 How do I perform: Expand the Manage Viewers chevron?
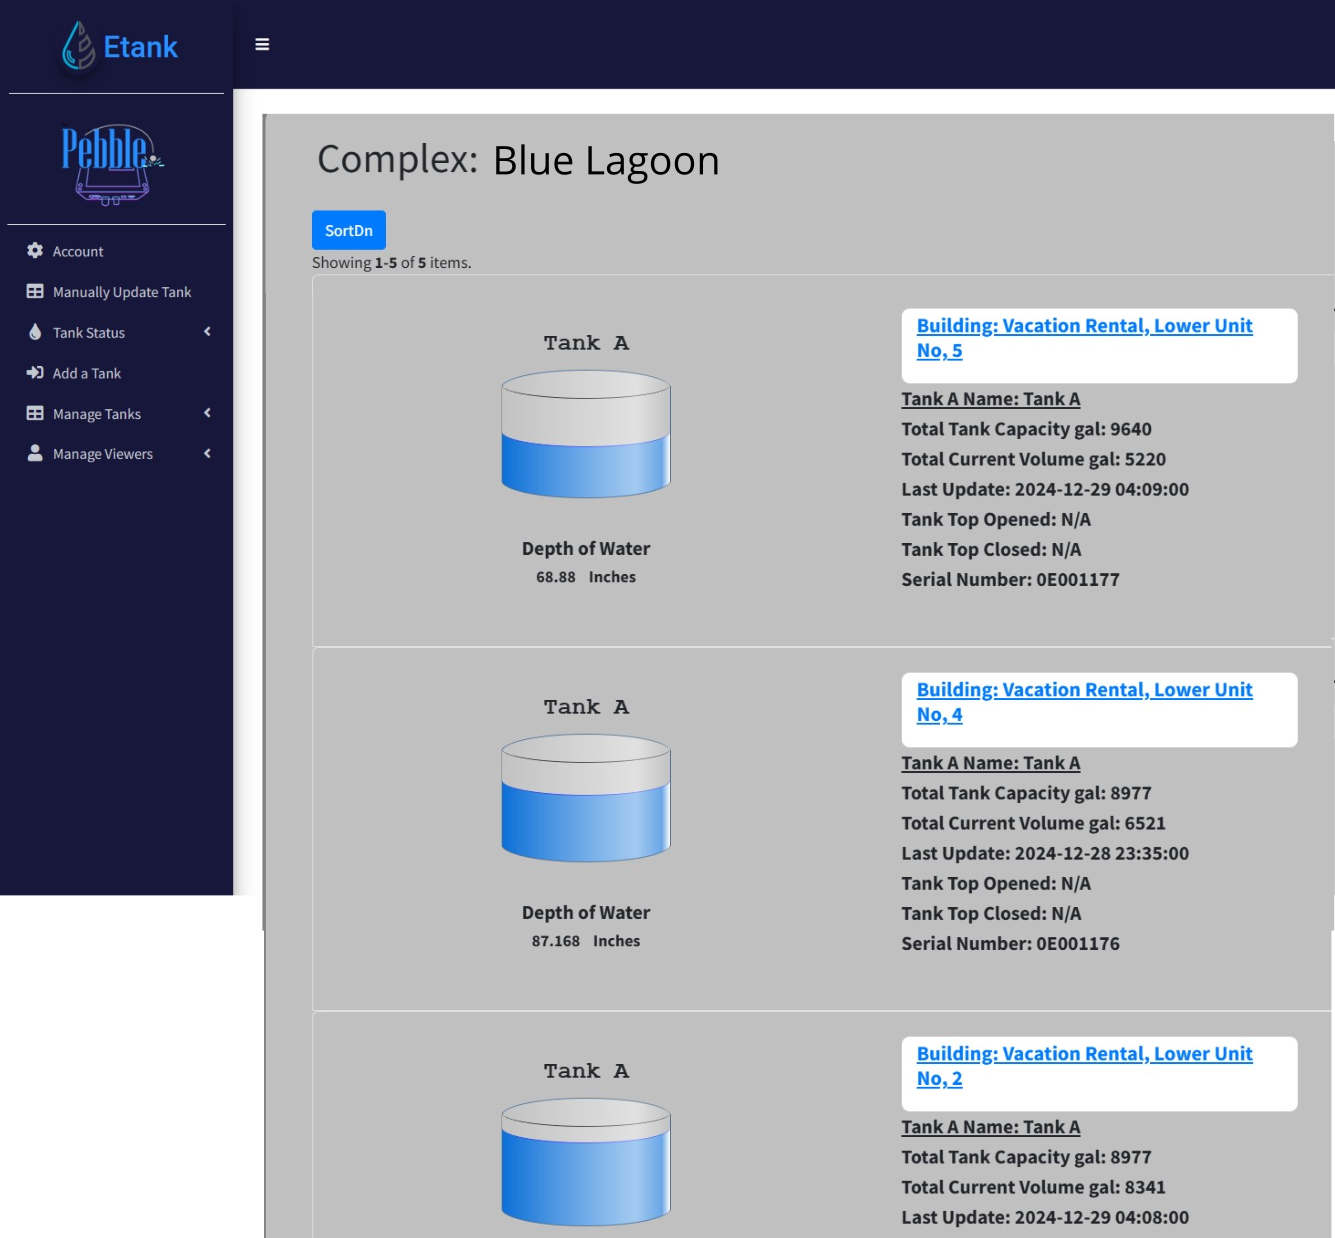click(207, 453)
